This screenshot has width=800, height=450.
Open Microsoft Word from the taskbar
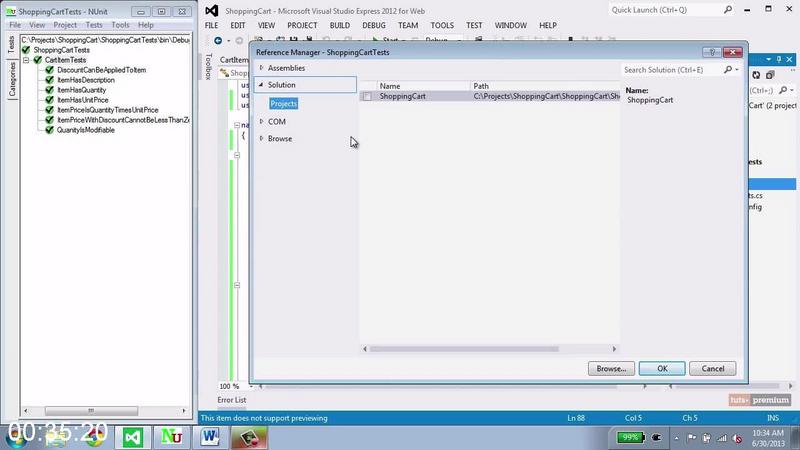[210, 438]
